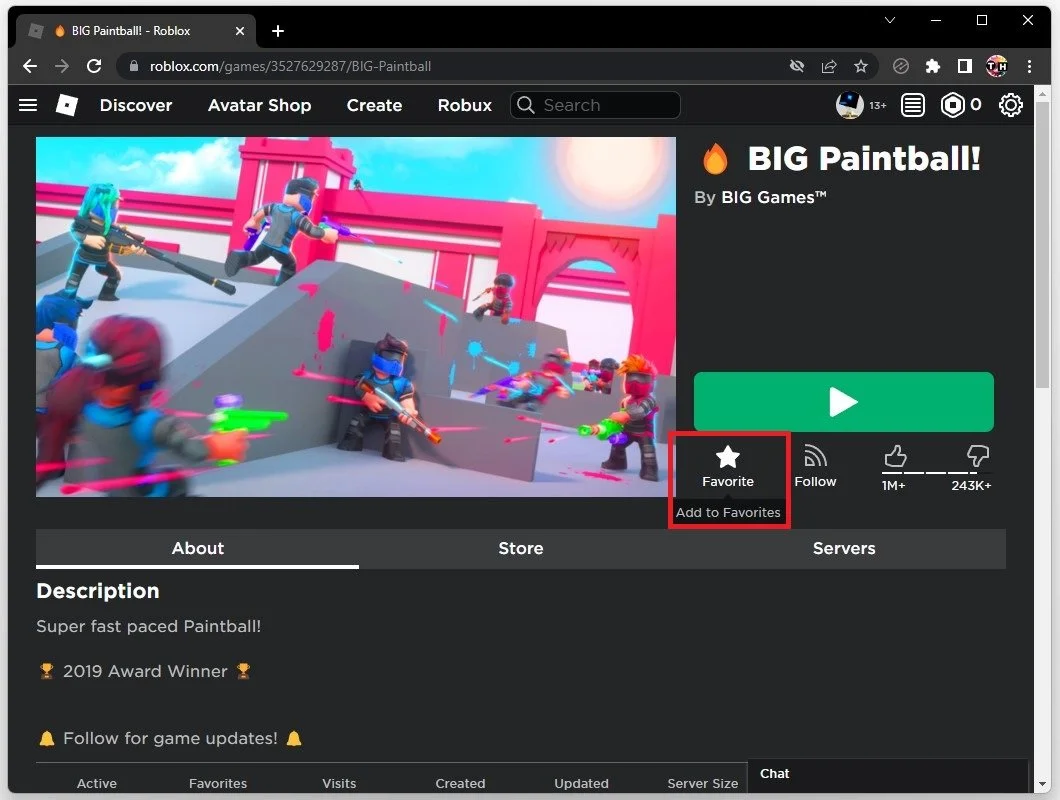Open the Create menu item

(x=375, y=105)
